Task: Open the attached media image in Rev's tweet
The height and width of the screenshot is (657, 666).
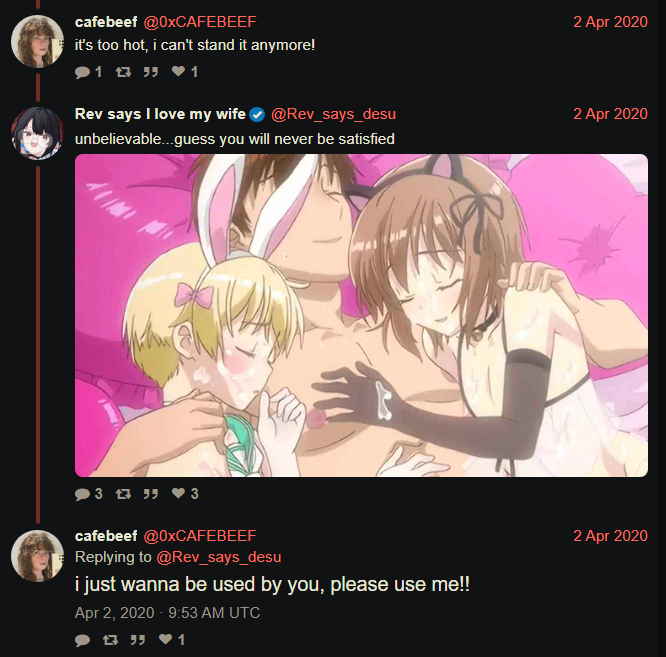Action: (361, 315)
